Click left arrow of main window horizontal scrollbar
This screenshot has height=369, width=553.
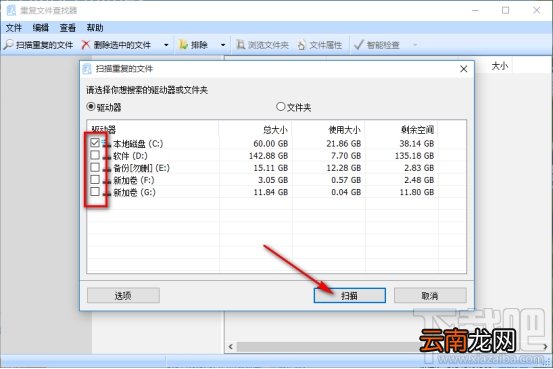coord(231,346)
